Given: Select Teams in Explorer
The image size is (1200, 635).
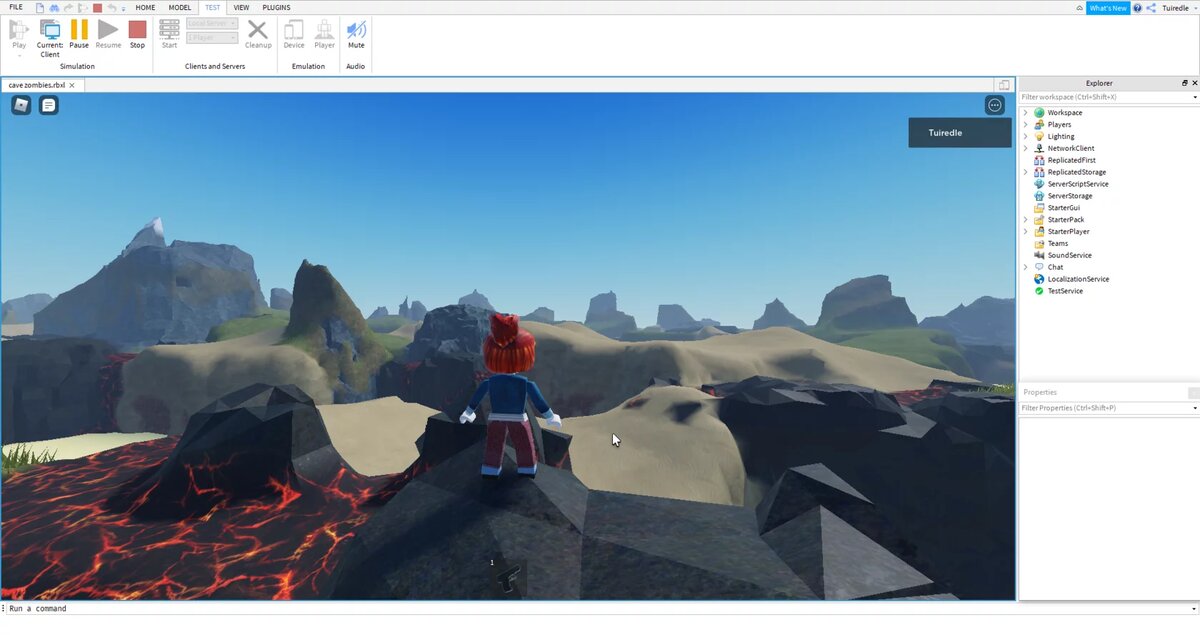Looking at the screenshot, I should point(1058,243).
